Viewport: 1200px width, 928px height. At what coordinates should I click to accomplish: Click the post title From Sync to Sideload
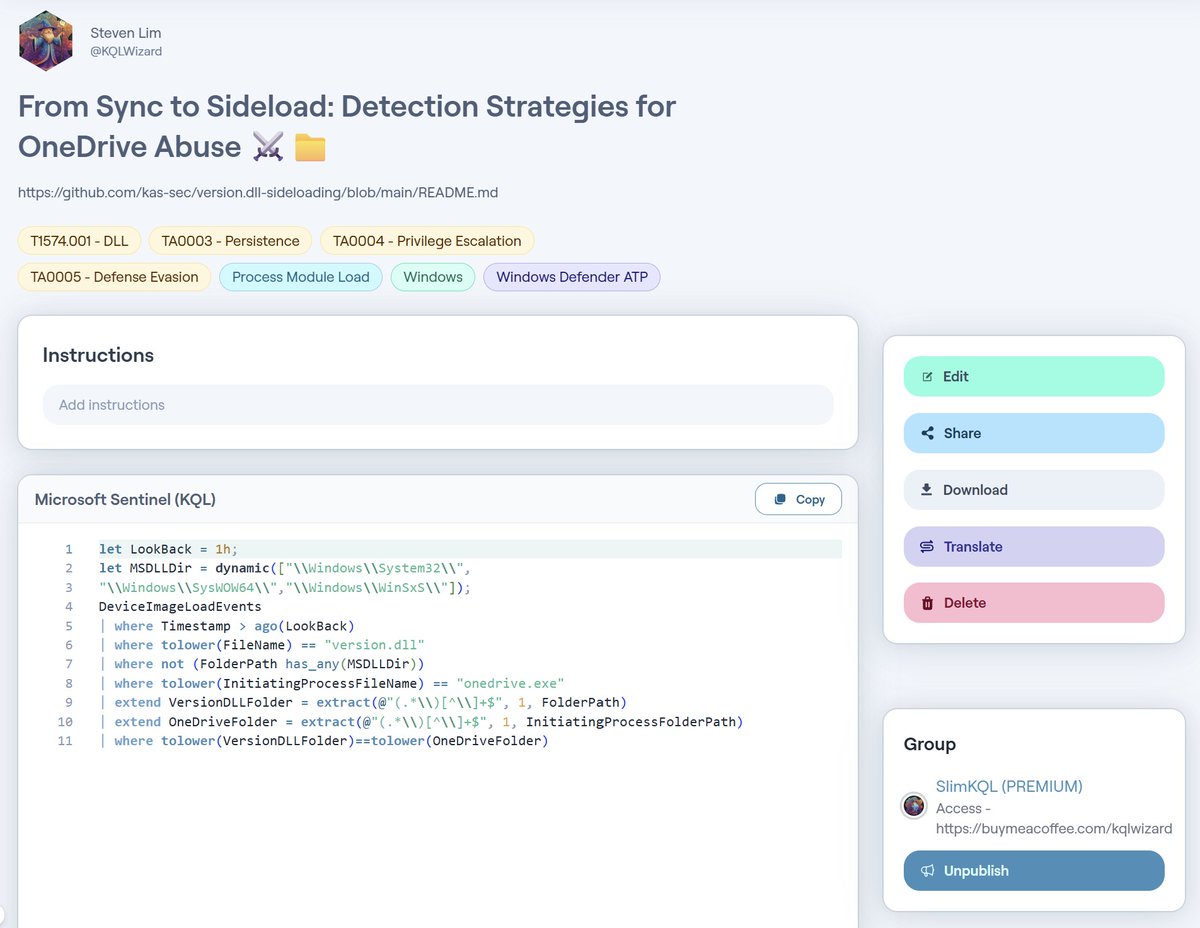[347, 126]
